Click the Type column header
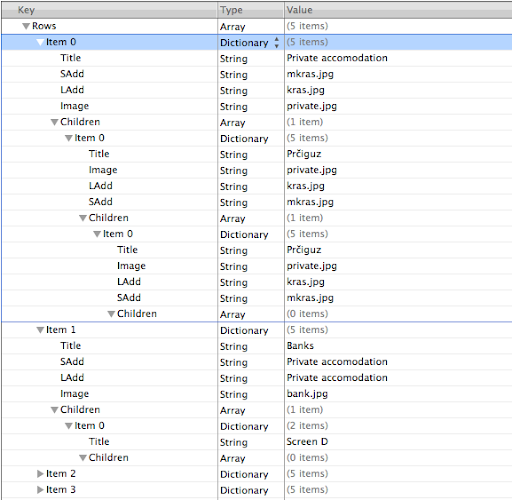 tap(251, 10)
